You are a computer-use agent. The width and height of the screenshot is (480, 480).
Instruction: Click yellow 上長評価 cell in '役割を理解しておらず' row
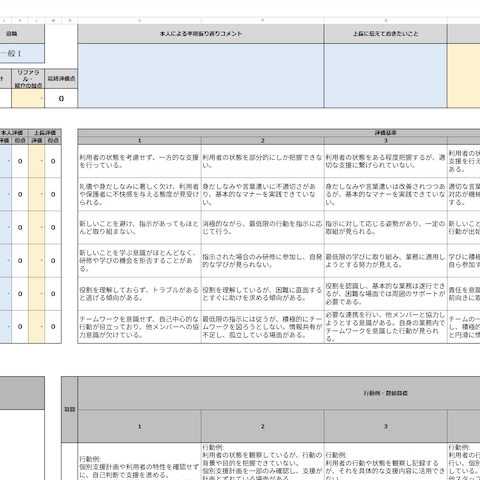point(37,294)
